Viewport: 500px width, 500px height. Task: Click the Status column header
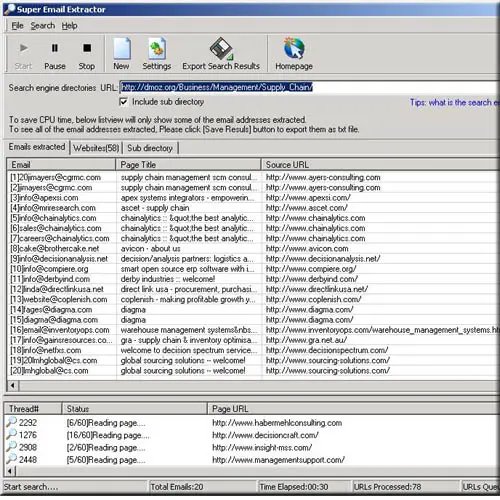coord(135,409)
